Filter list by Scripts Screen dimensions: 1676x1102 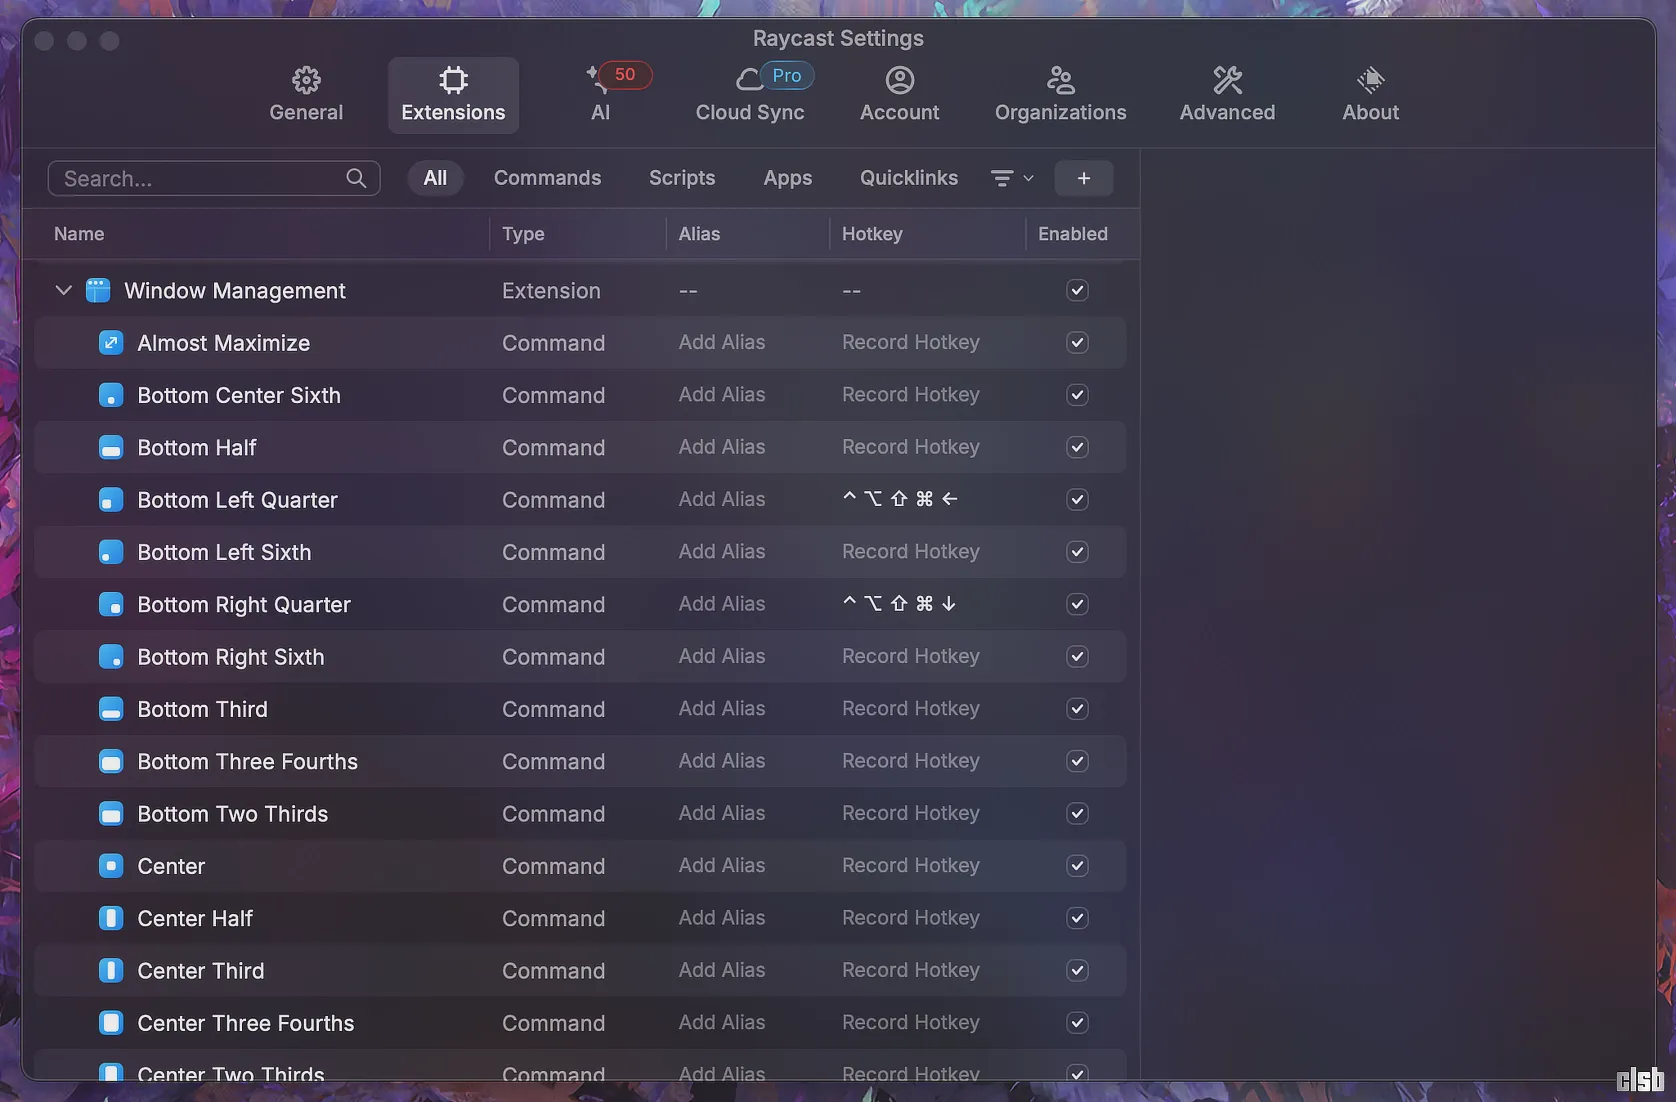[x=682, y=178]
